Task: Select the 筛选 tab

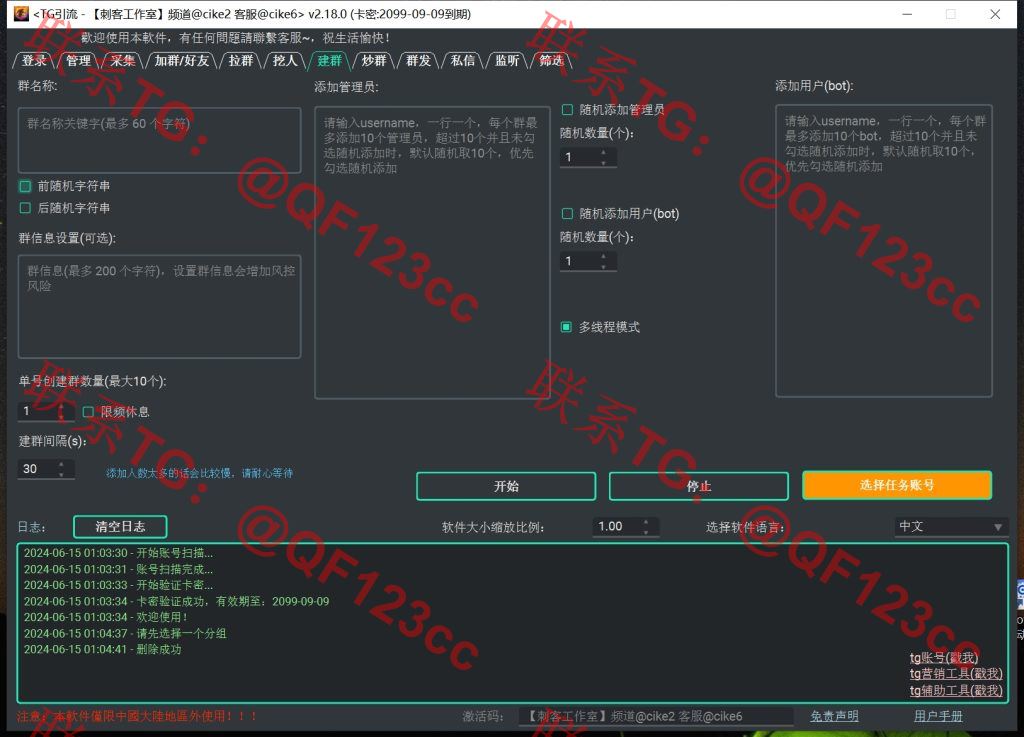Action: pyautogui.click(x=551, y=61)
